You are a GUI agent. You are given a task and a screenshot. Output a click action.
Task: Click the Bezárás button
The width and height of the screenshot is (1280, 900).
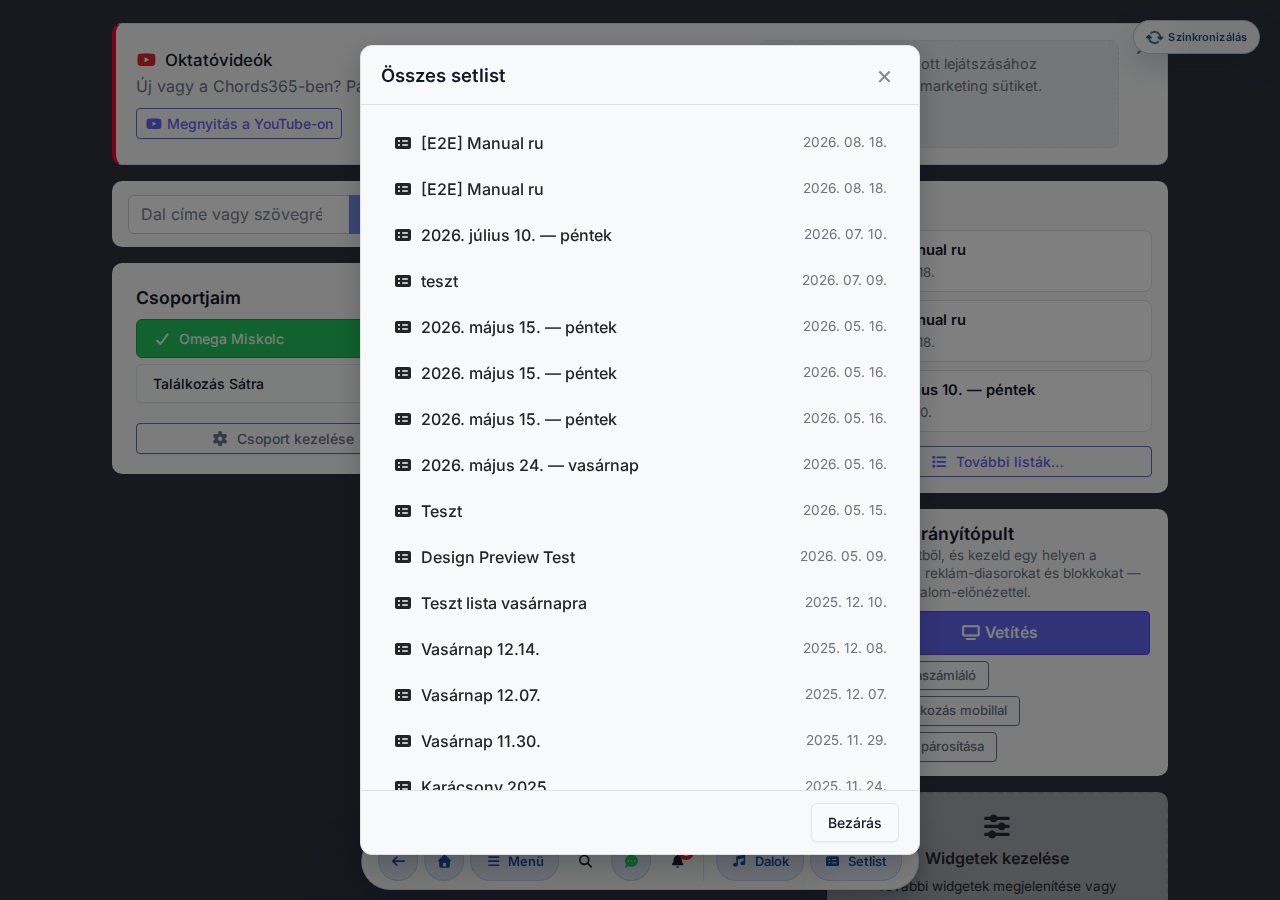coord(855,823)
